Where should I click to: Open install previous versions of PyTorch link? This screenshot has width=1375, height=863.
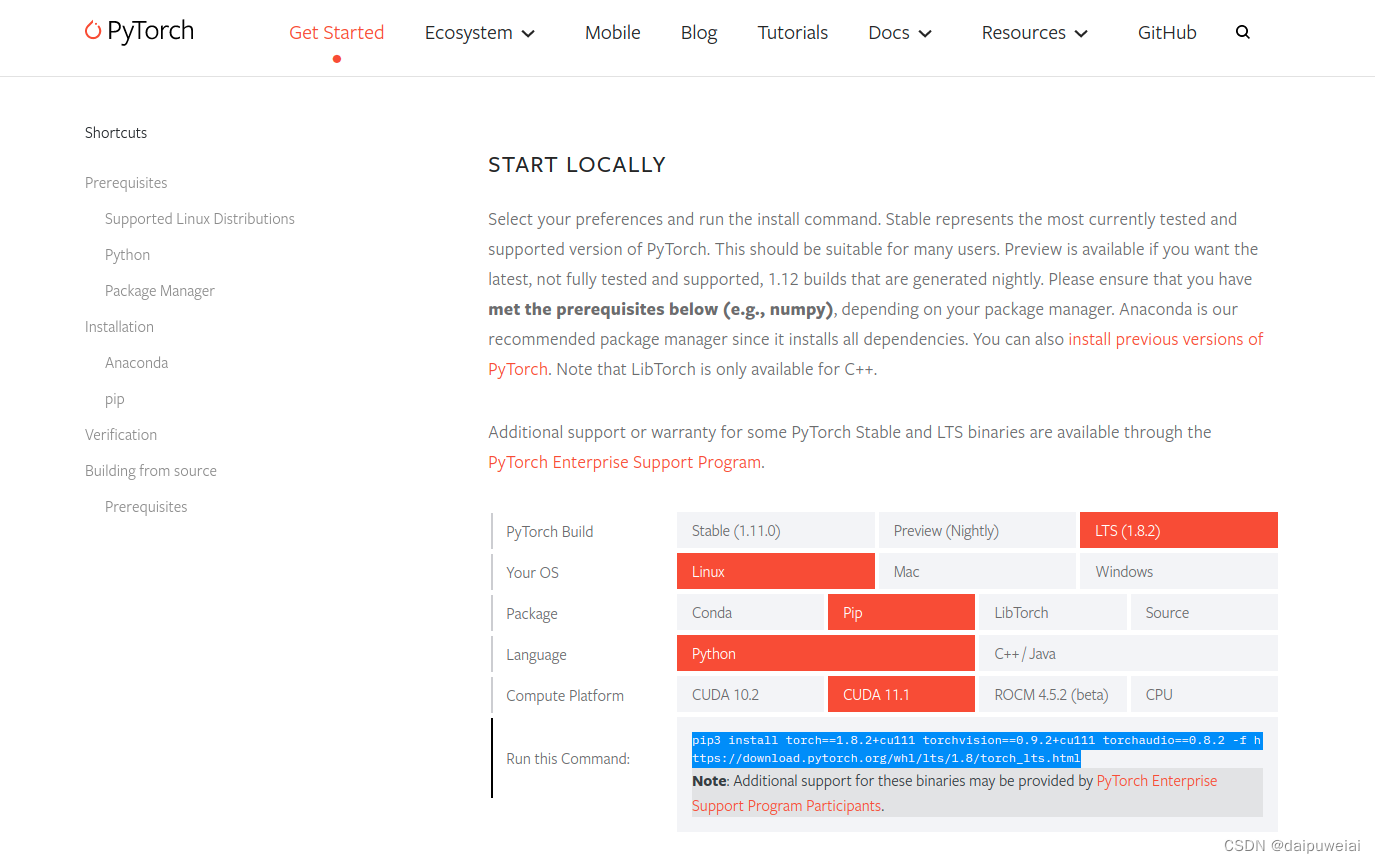pyautogui.click(x=1166, y=339)
